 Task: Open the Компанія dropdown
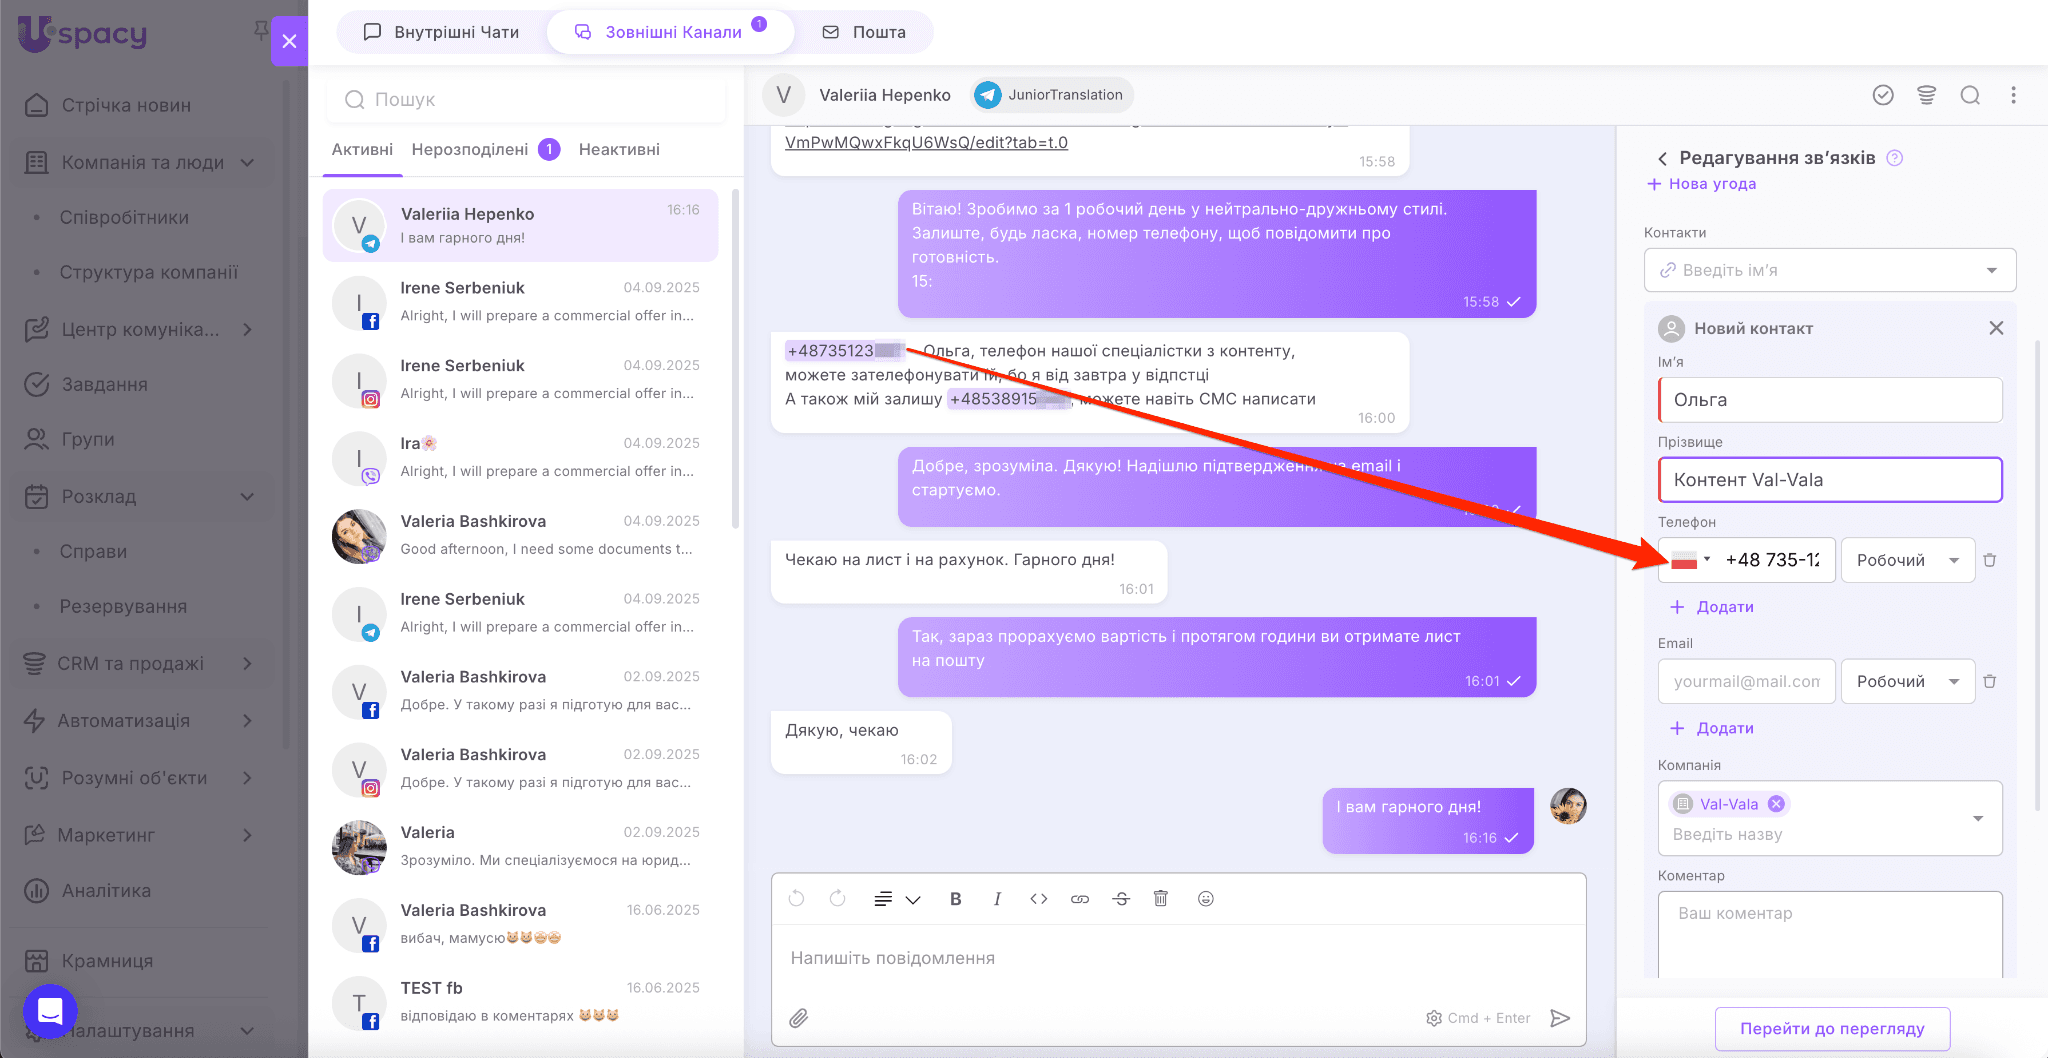click(x=1978, y=818)
